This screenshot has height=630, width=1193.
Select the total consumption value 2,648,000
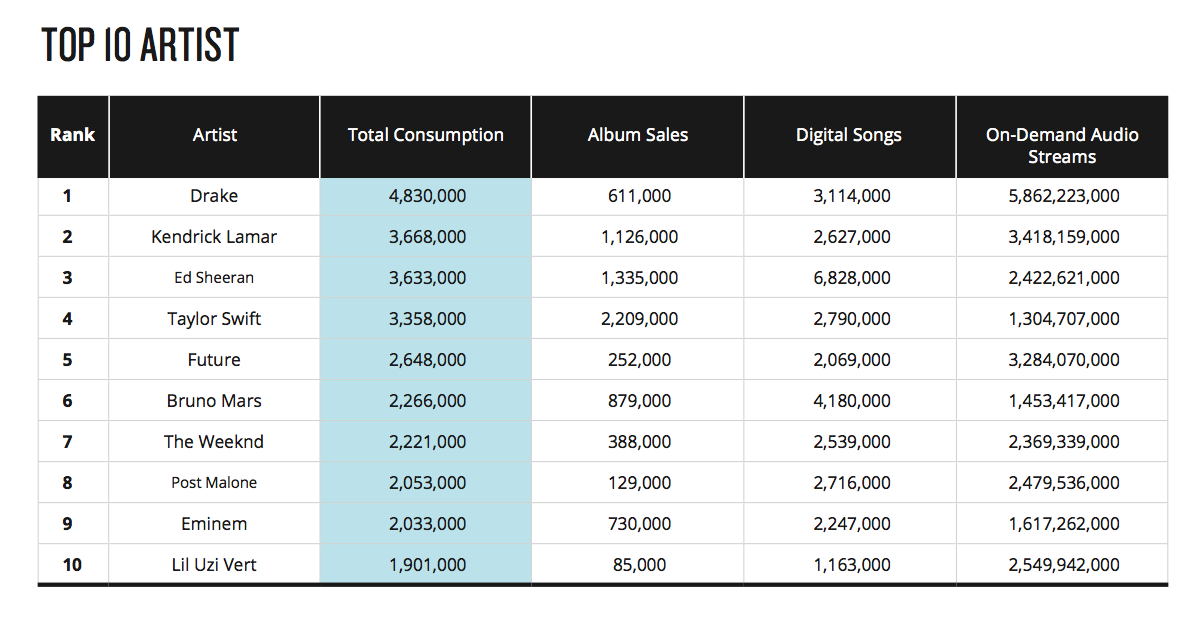pos(428,361)
